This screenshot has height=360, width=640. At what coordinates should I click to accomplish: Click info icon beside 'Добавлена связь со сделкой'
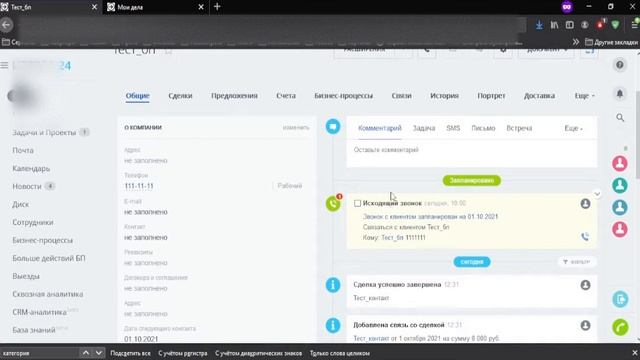(x=333, y=325)
